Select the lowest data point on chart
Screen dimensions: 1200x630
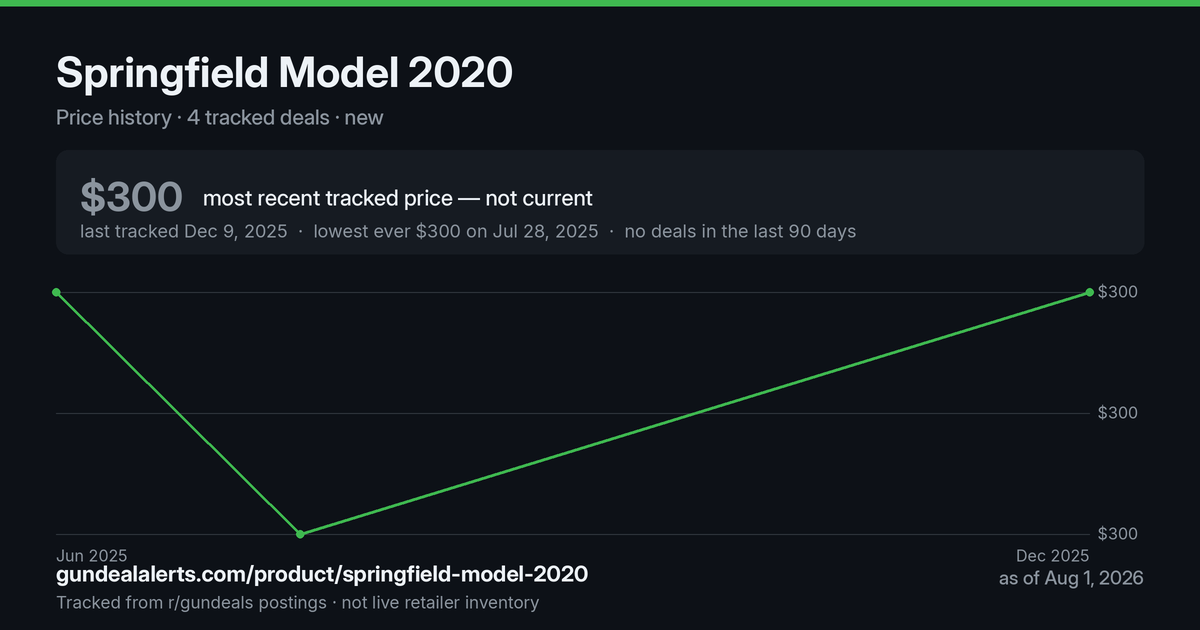301,534
